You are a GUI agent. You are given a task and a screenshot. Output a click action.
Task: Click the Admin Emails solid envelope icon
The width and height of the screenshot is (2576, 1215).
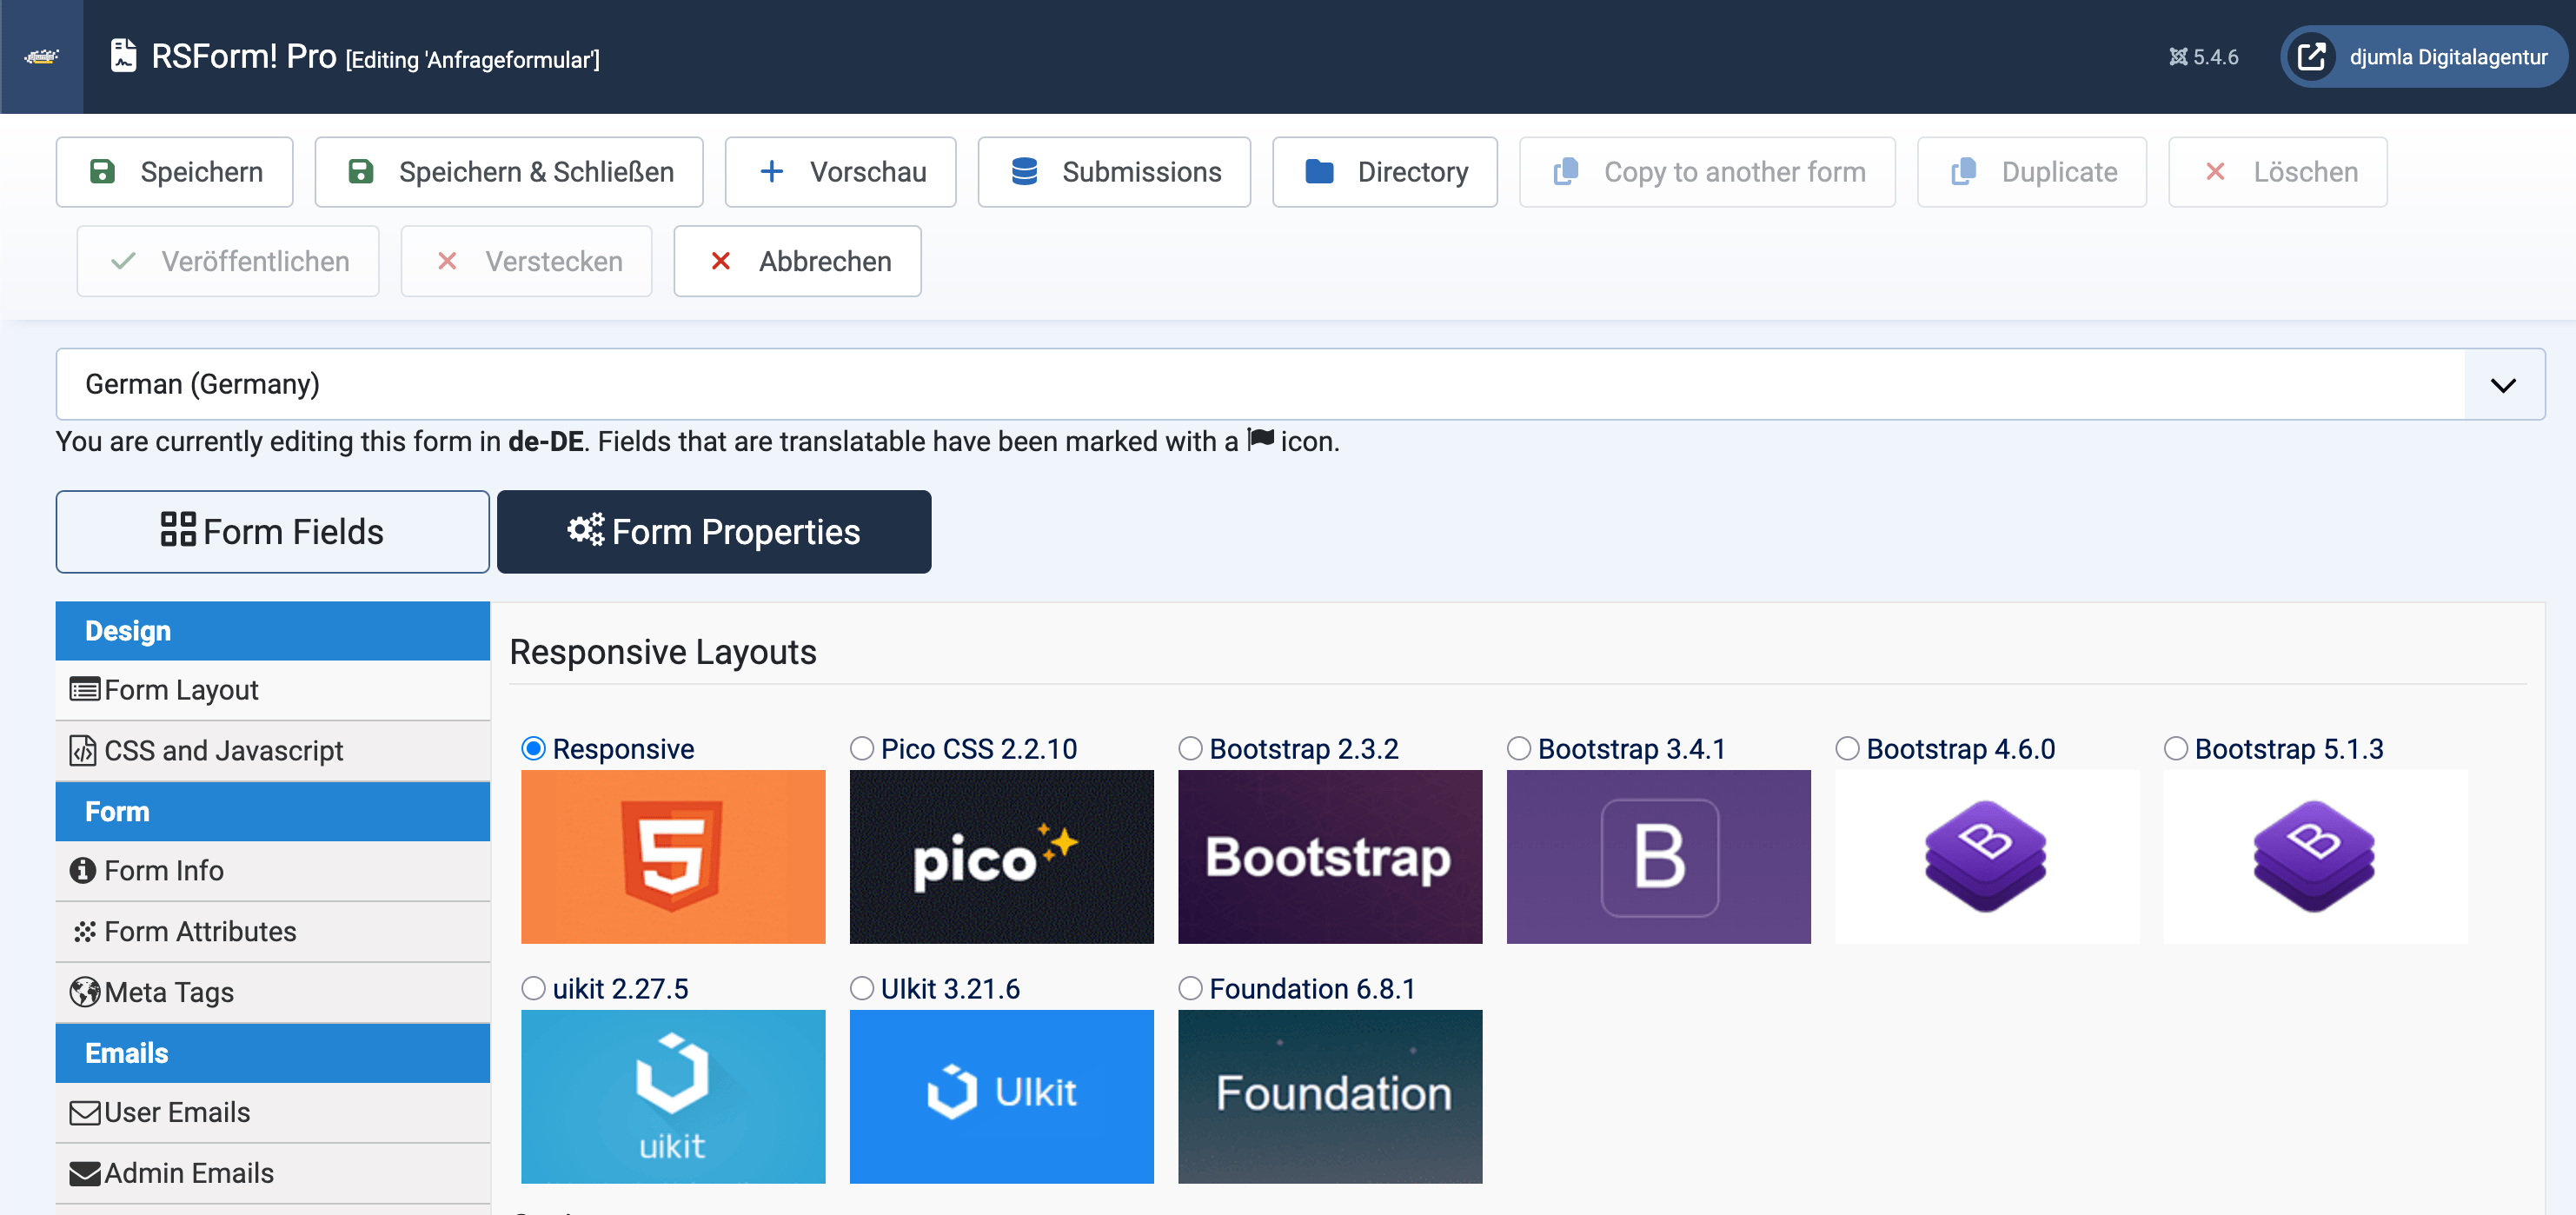(x=85, y=1173)
